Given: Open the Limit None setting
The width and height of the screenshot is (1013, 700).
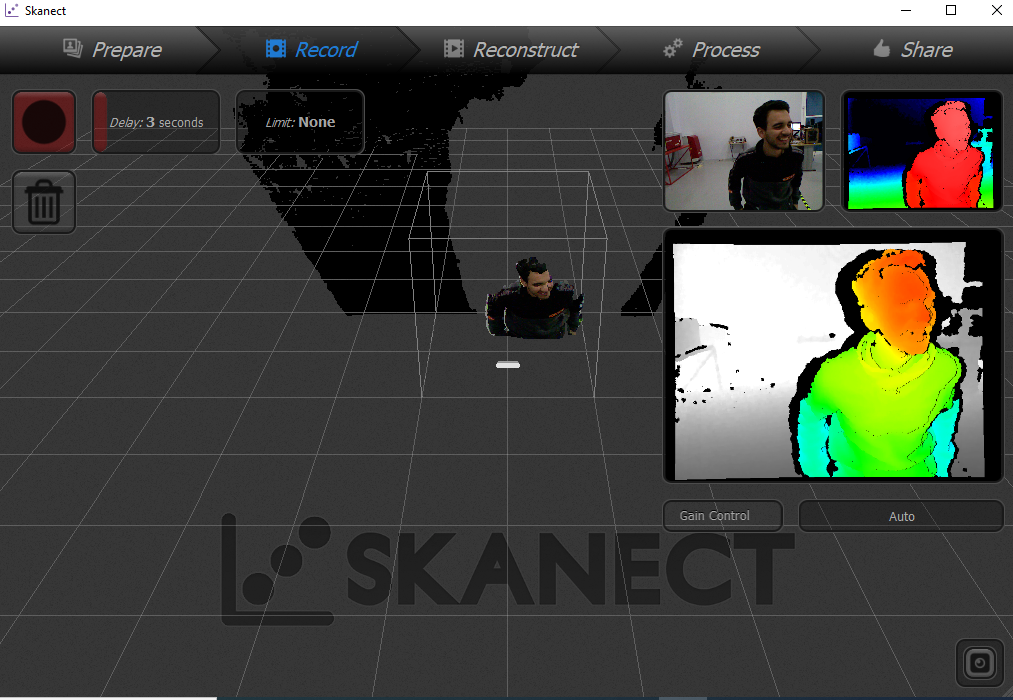Looking at the screenshot, I should click(x=300, y=122).
